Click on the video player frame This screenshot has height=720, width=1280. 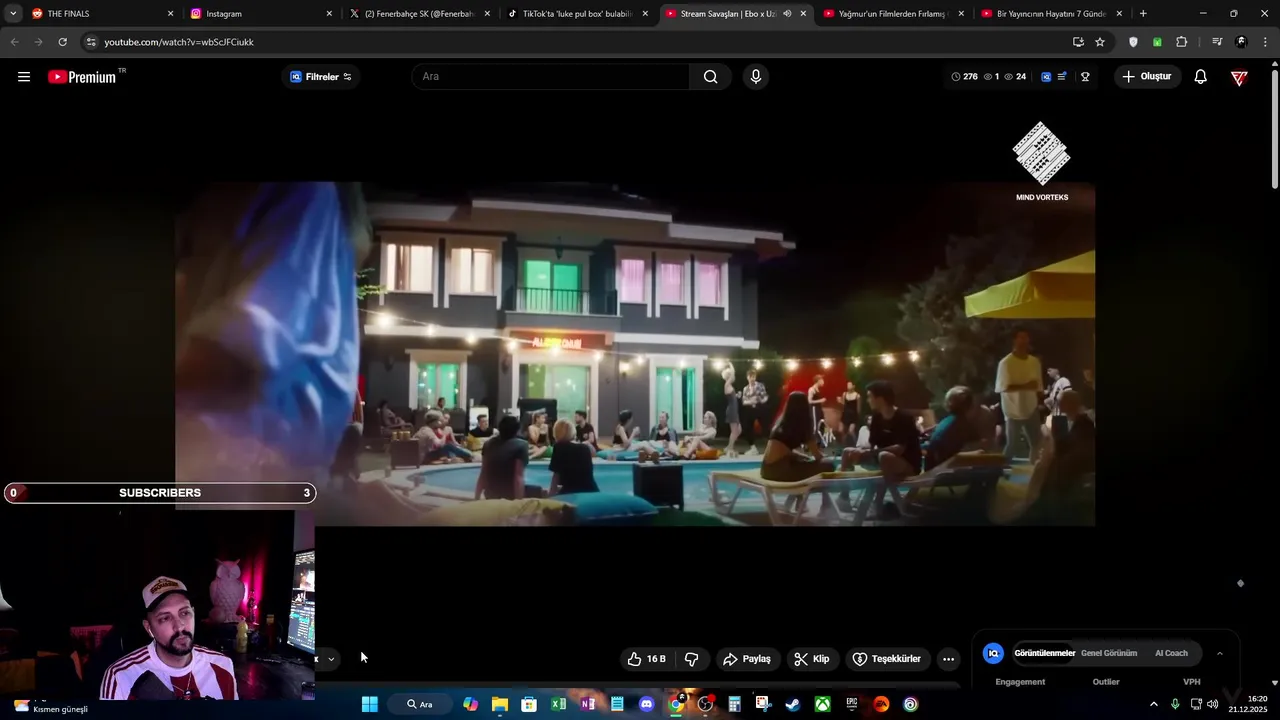pos(635,354)
